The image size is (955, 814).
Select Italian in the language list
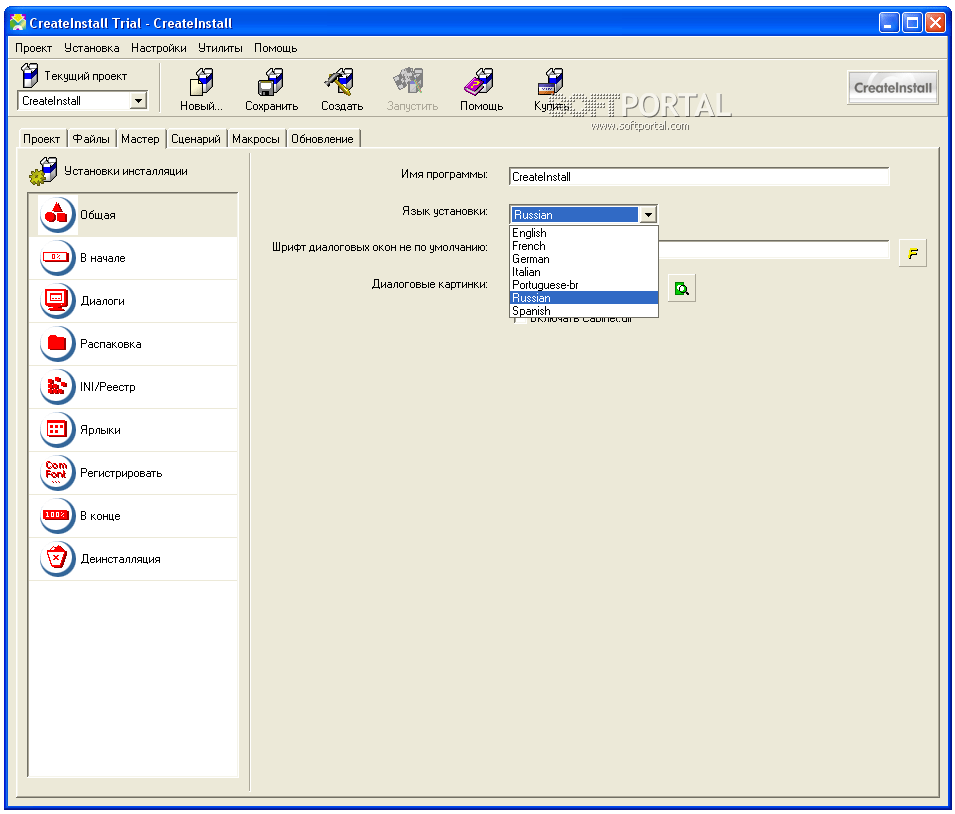coord(583,272)
